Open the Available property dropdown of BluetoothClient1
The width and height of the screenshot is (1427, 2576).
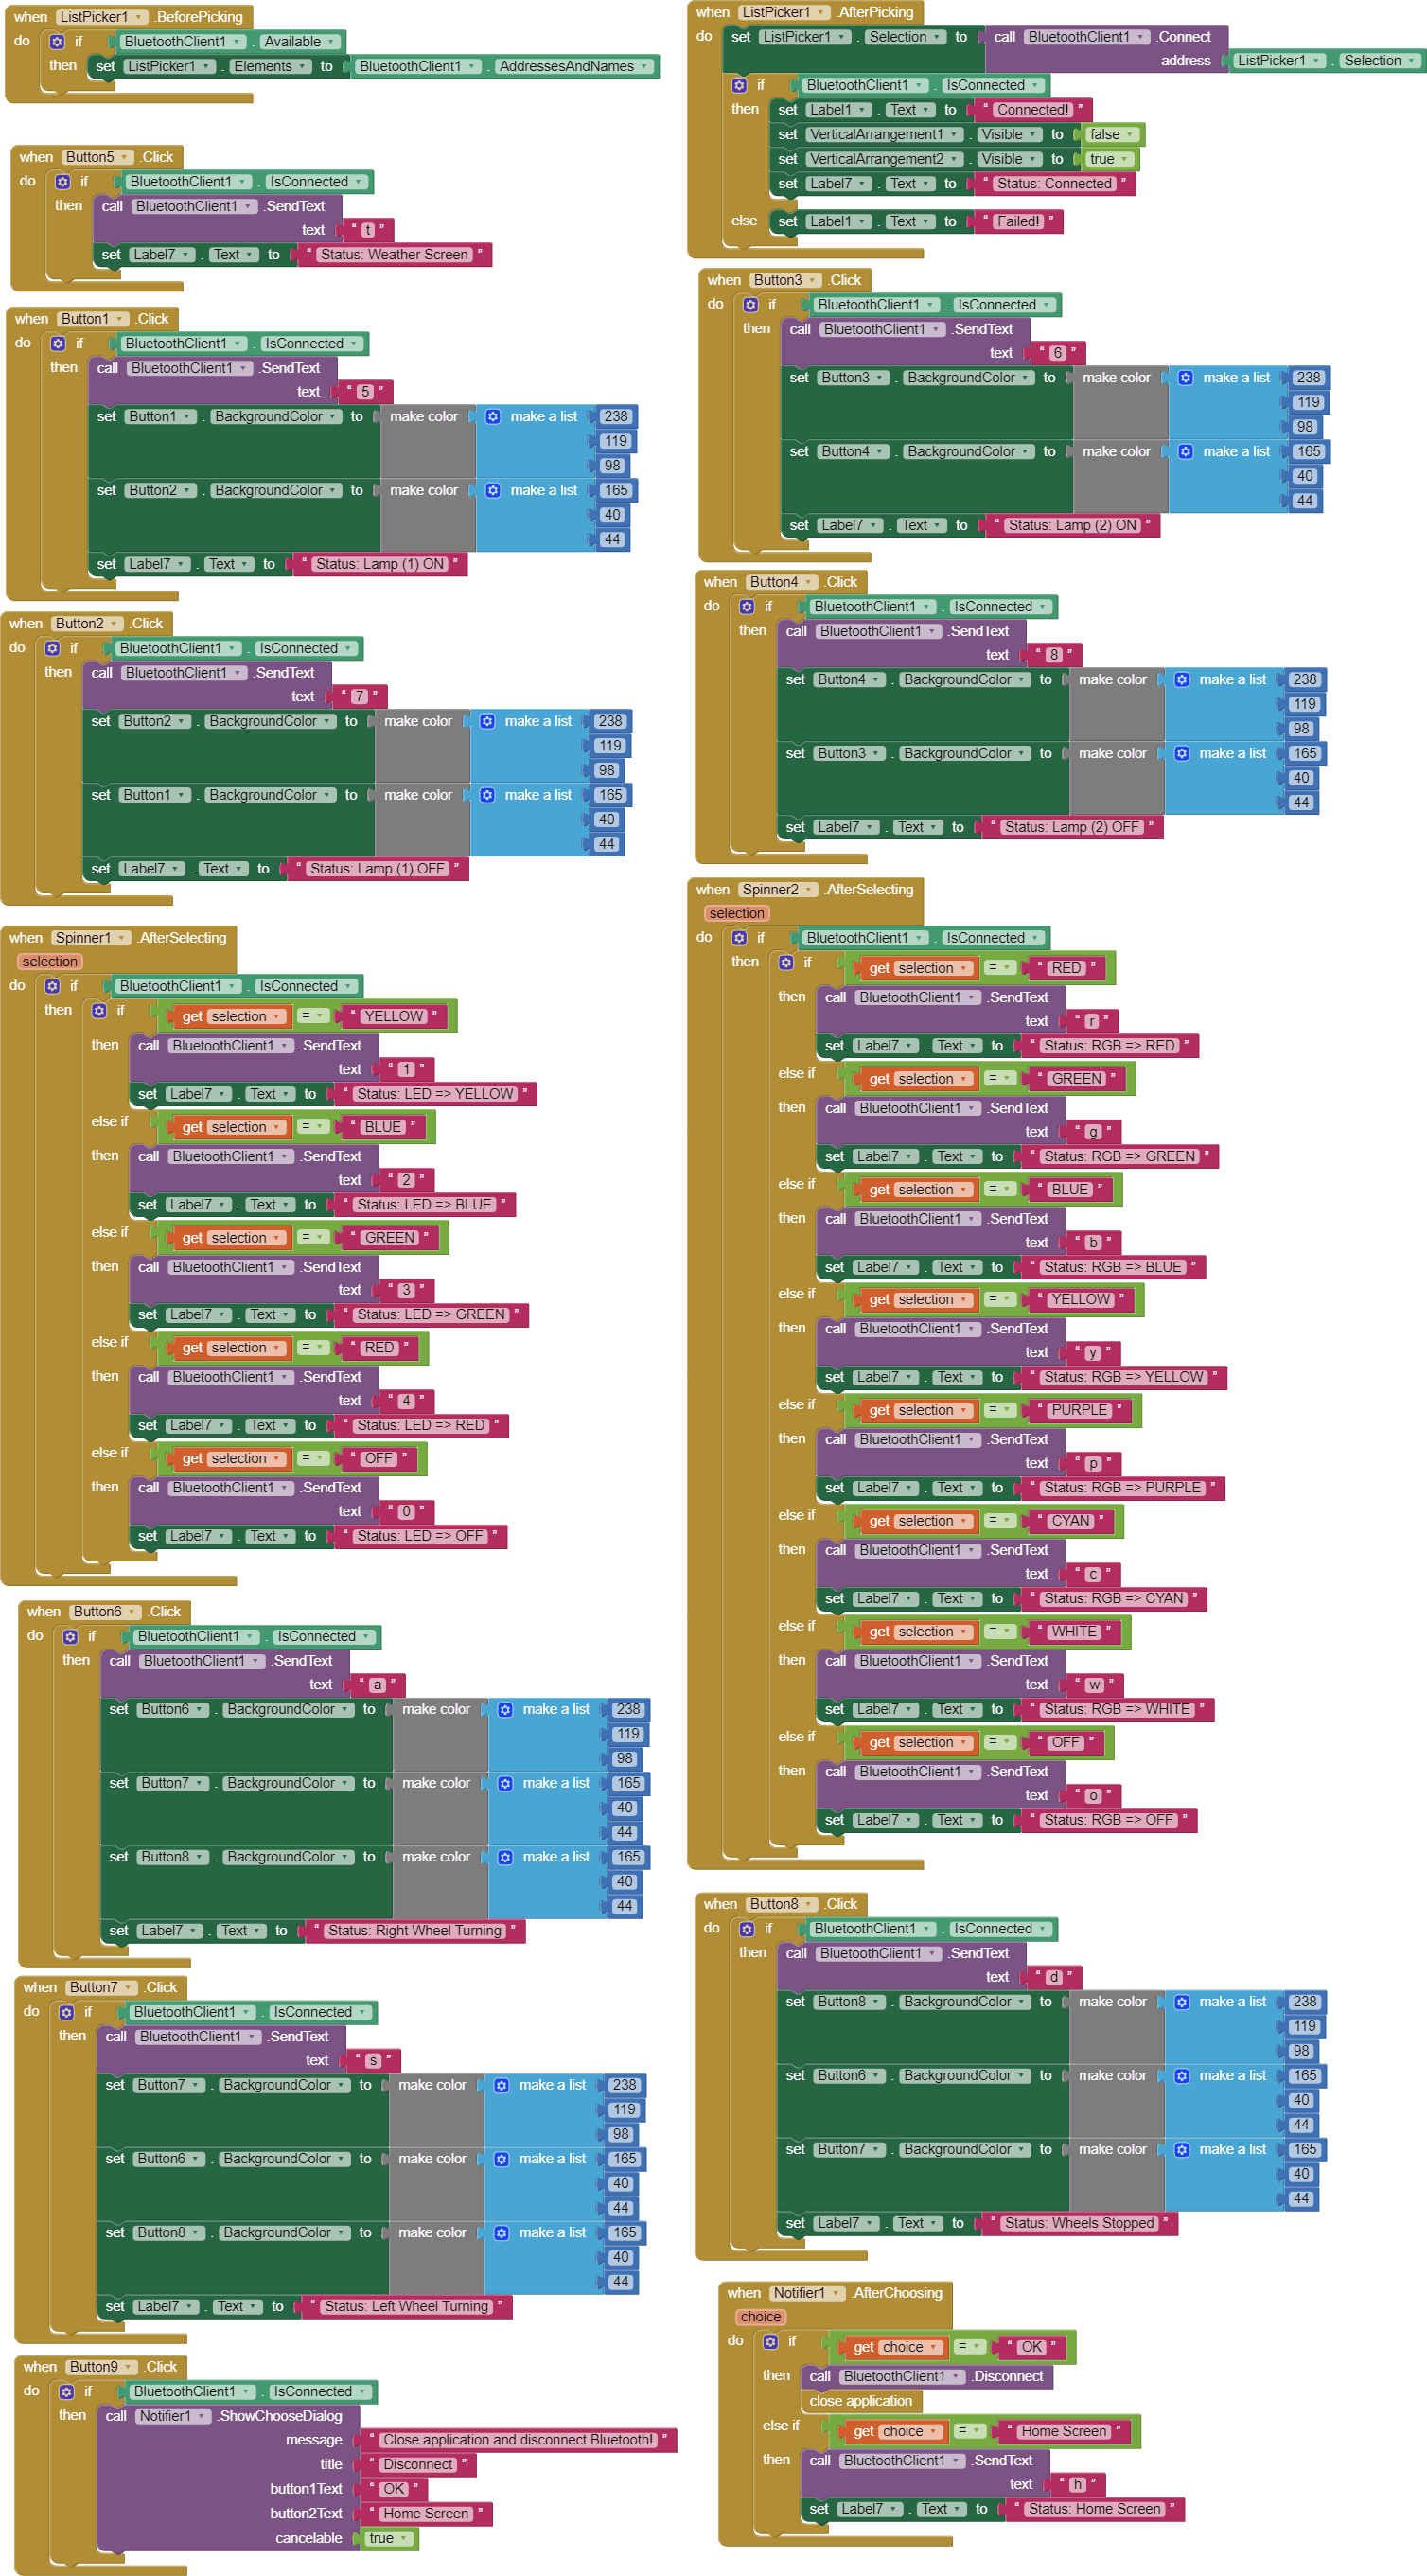(x=299, y=42)
